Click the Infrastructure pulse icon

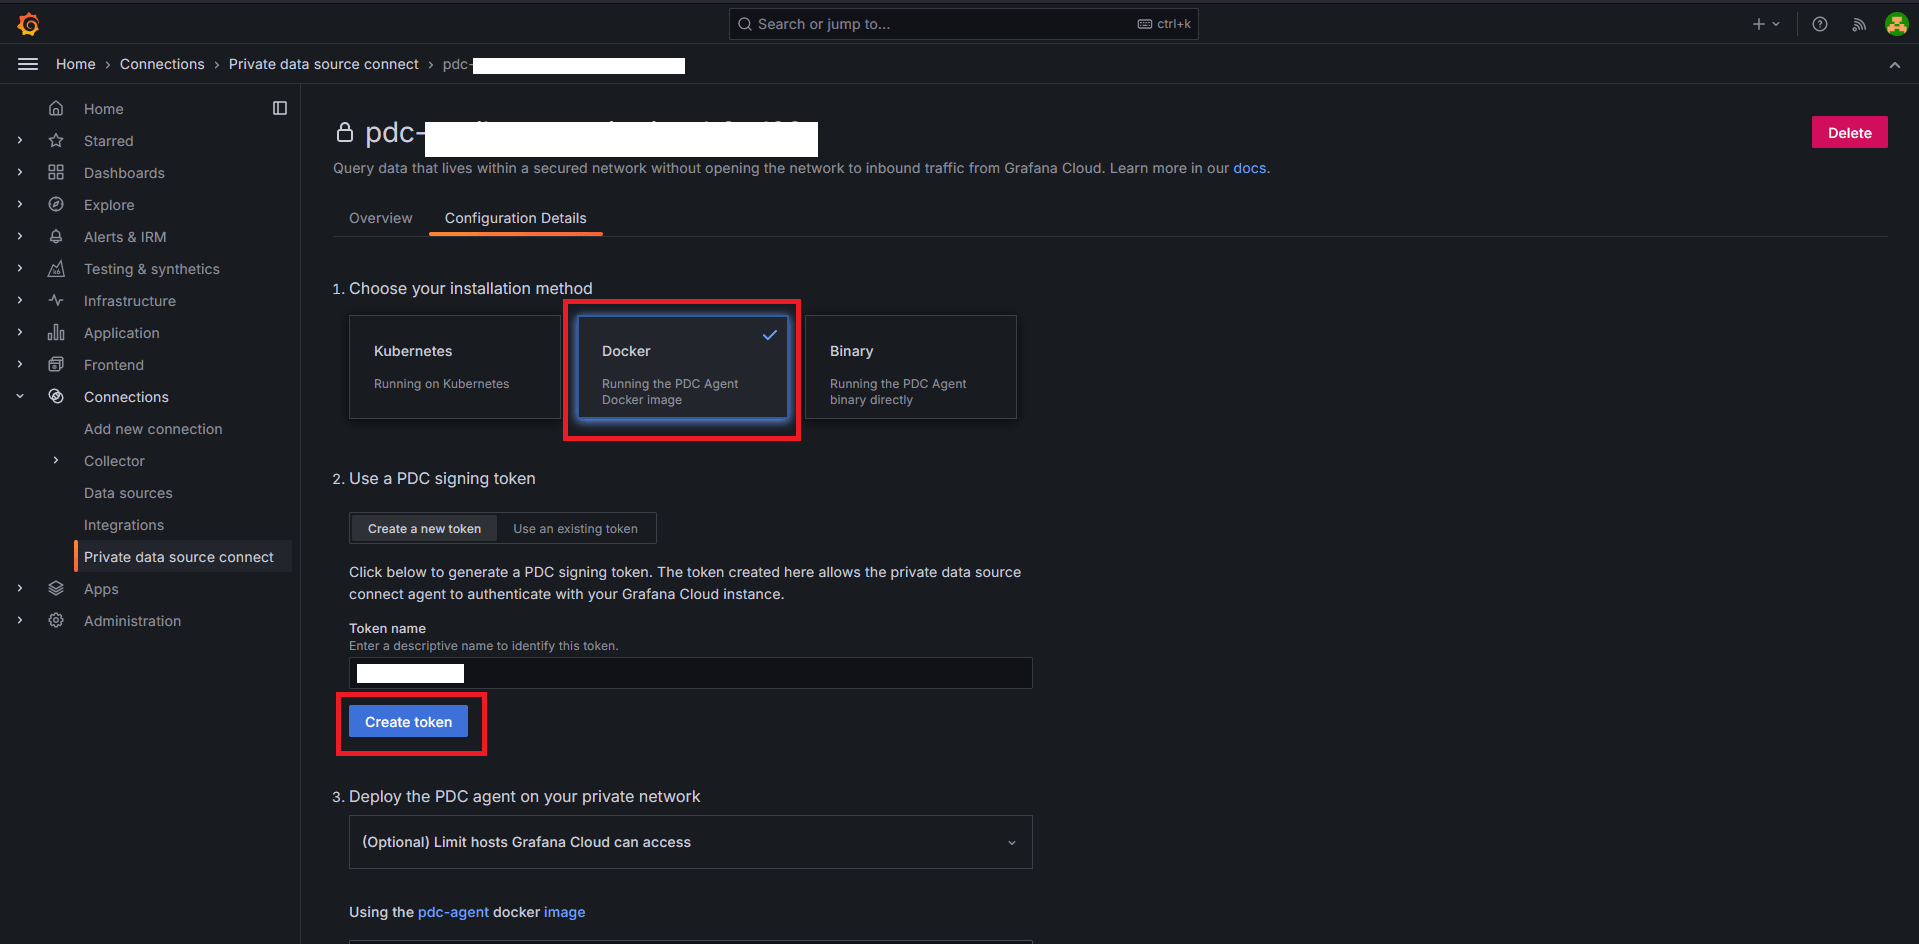56,300
